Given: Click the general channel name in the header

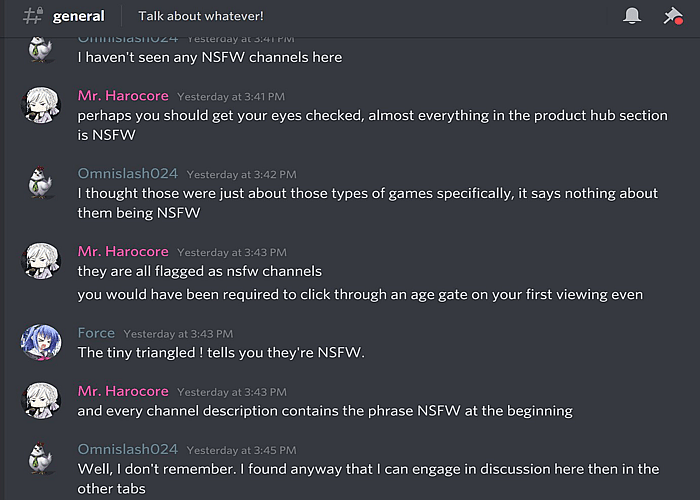Looking at the screenshot, I should [78, 16].
